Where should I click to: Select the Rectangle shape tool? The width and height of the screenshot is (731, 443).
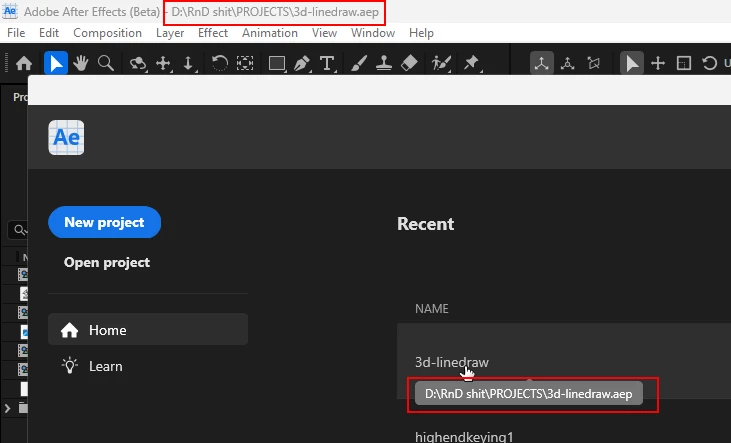[277, 63]
